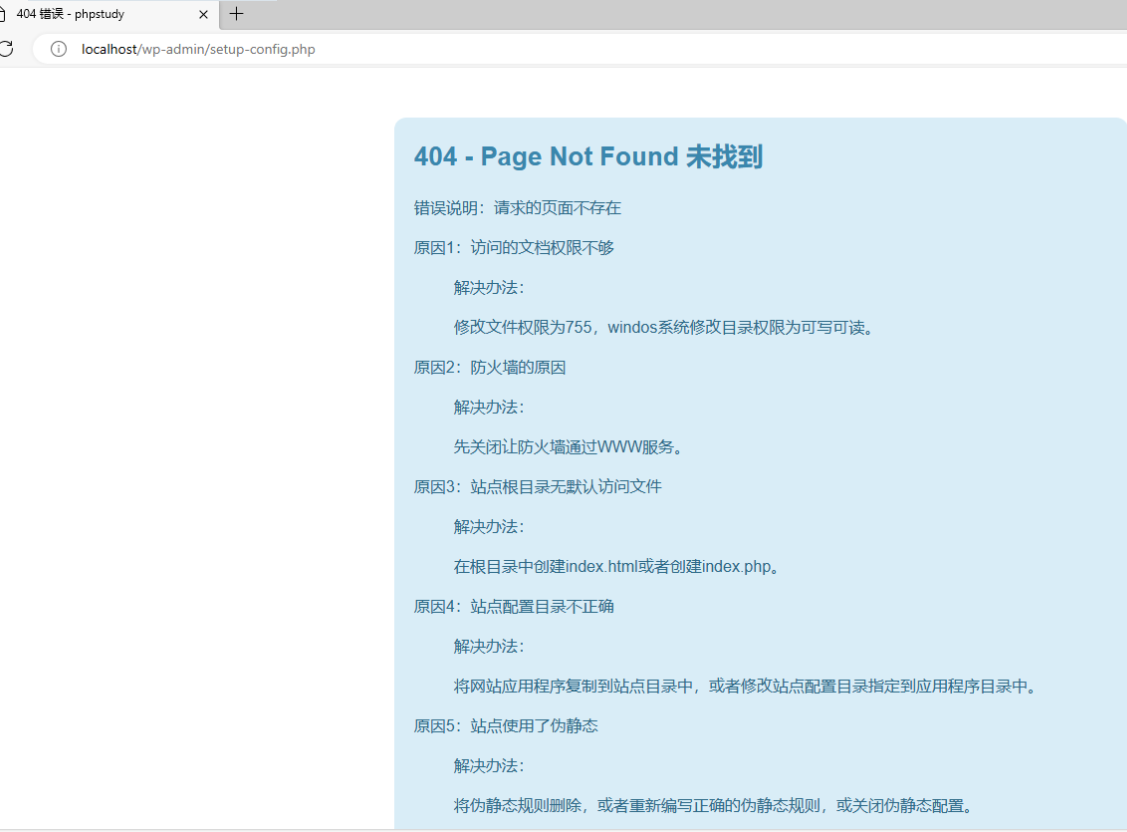
Task: Close the 404 错误 - phpstudy tab
Action: pyautogui.click(x=204, y=15)
